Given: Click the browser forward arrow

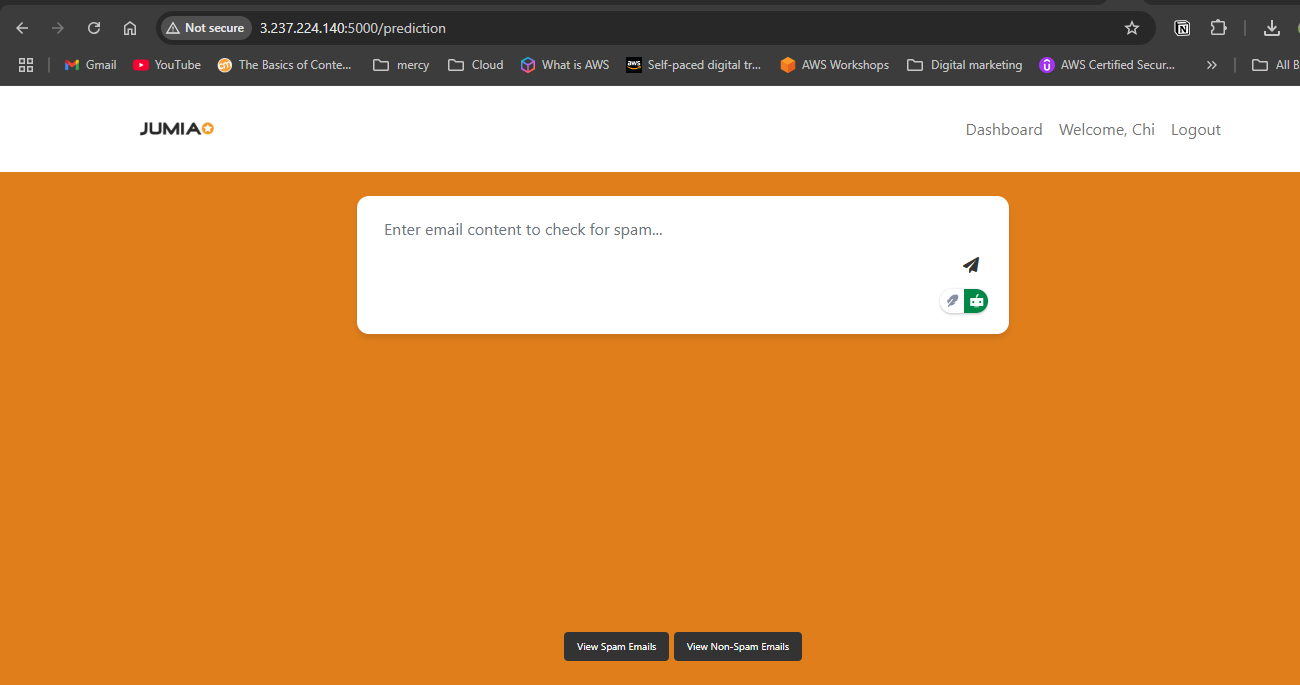Looking at the screenshot, I should click(57, 28).
